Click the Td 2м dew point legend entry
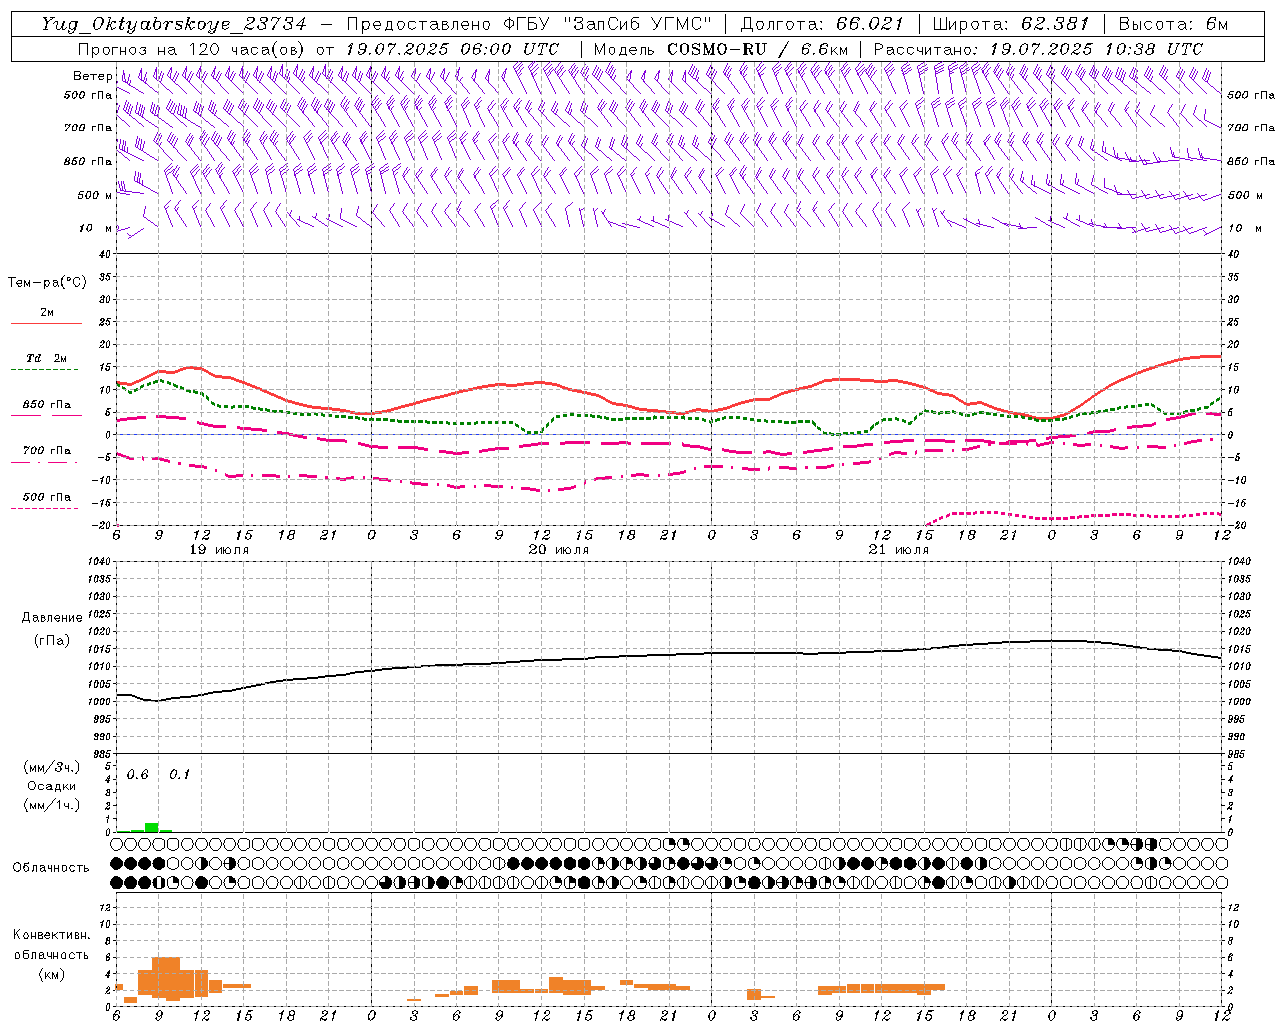The height and width of the screenshot is (1024, 1280). pos(47,358)
